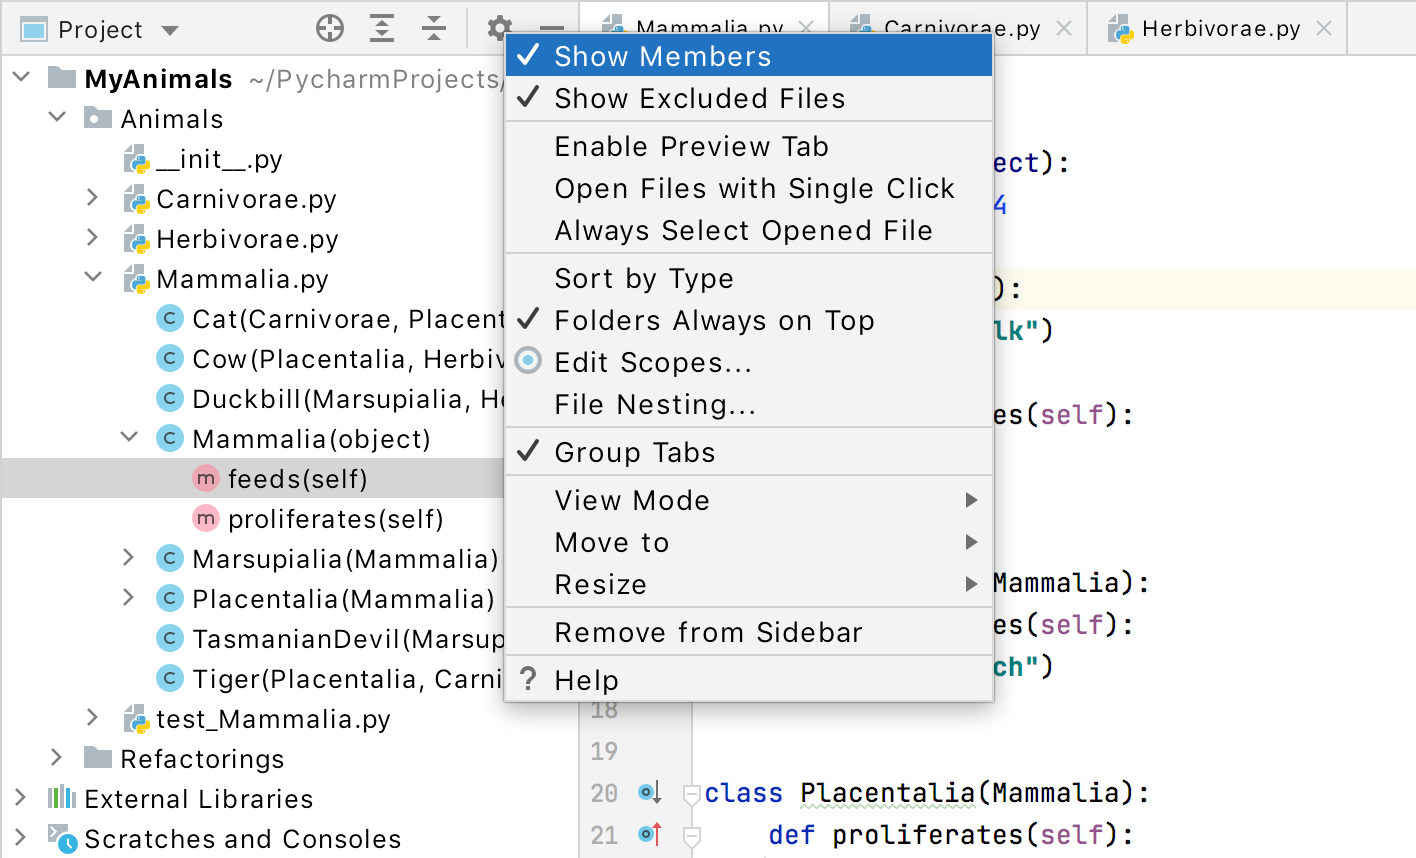Collapse the Mammalia(object) class node
The width and height of the screenshot is (1416, 858).
point(129,438)
